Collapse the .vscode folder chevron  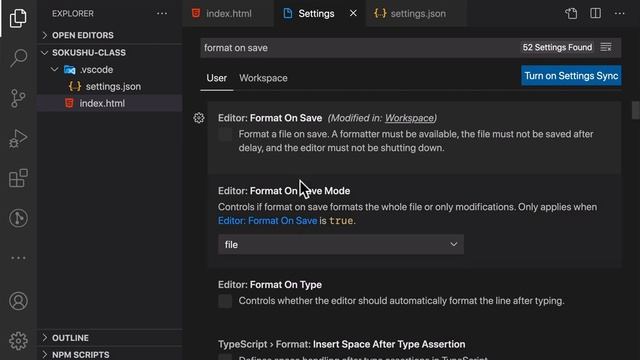55,70
